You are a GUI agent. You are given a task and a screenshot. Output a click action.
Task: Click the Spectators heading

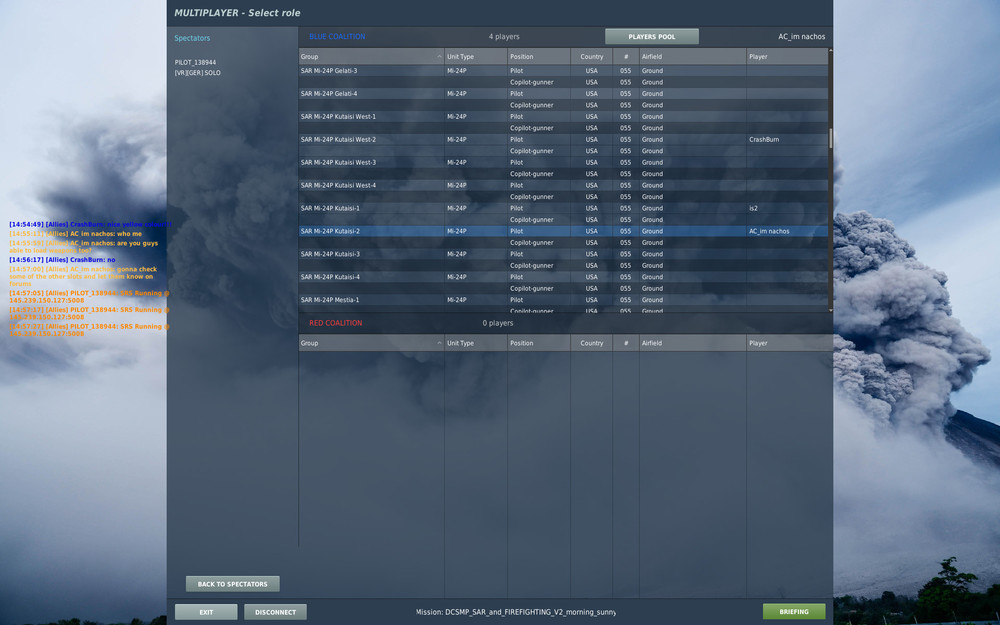[x=192, y=38]
